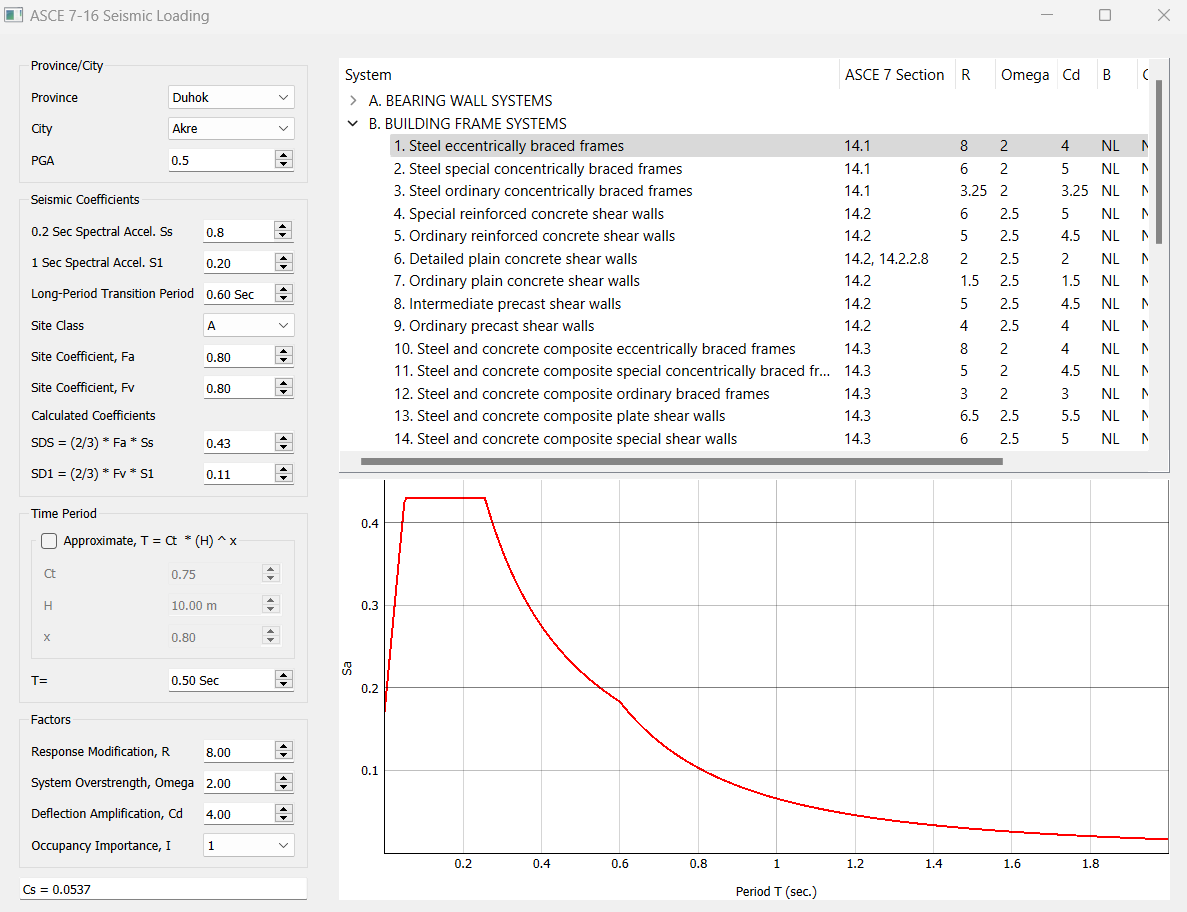Click the T= period value field

point(222,680)
